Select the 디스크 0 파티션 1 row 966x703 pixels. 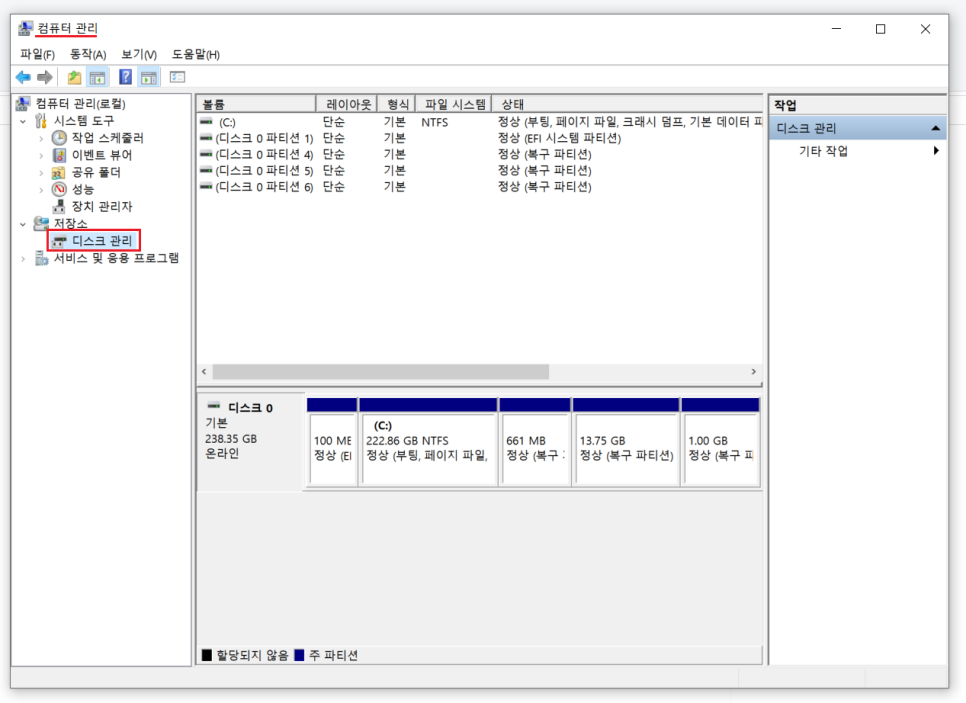479,138
